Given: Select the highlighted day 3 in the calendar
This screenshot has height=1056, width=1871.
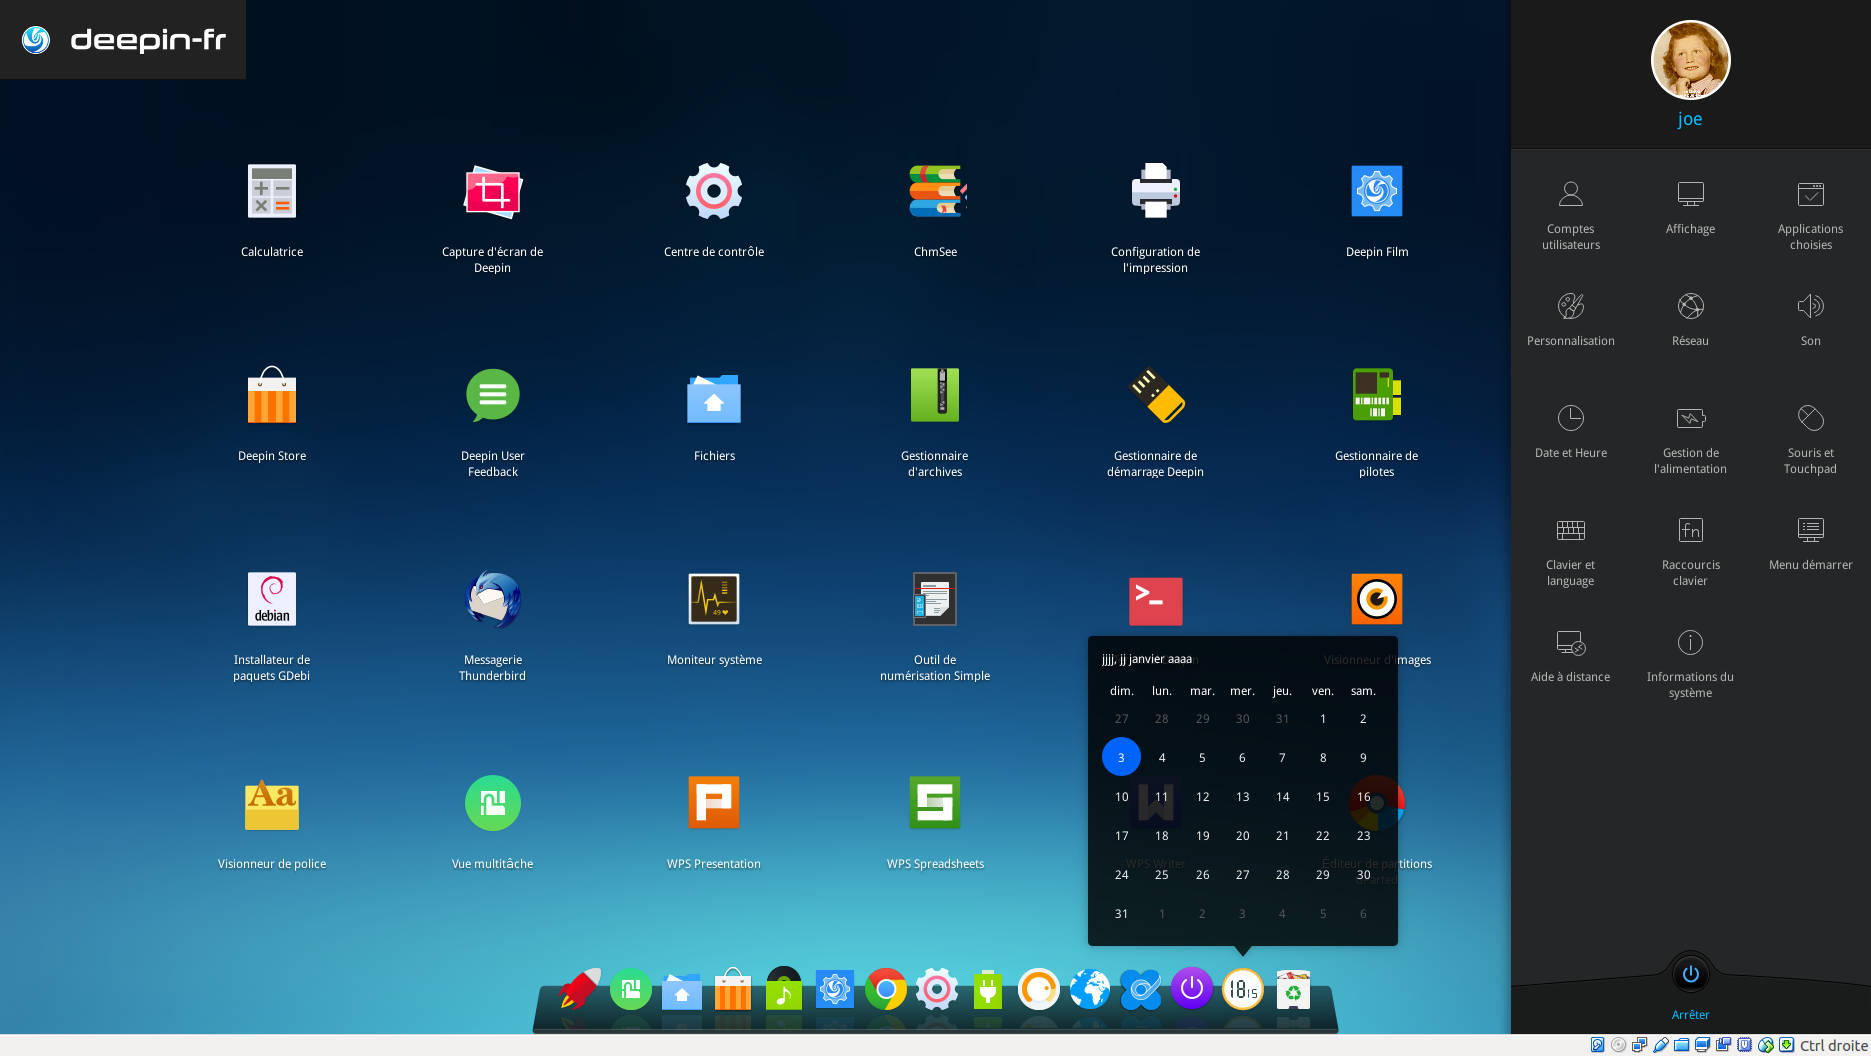Looking at the screenshot, I should tap(1121, 757).
